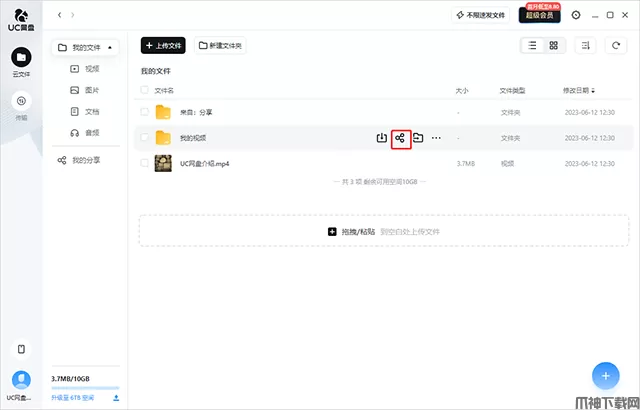Click the share icon on 我的视频 row

(x=400, y=137)
